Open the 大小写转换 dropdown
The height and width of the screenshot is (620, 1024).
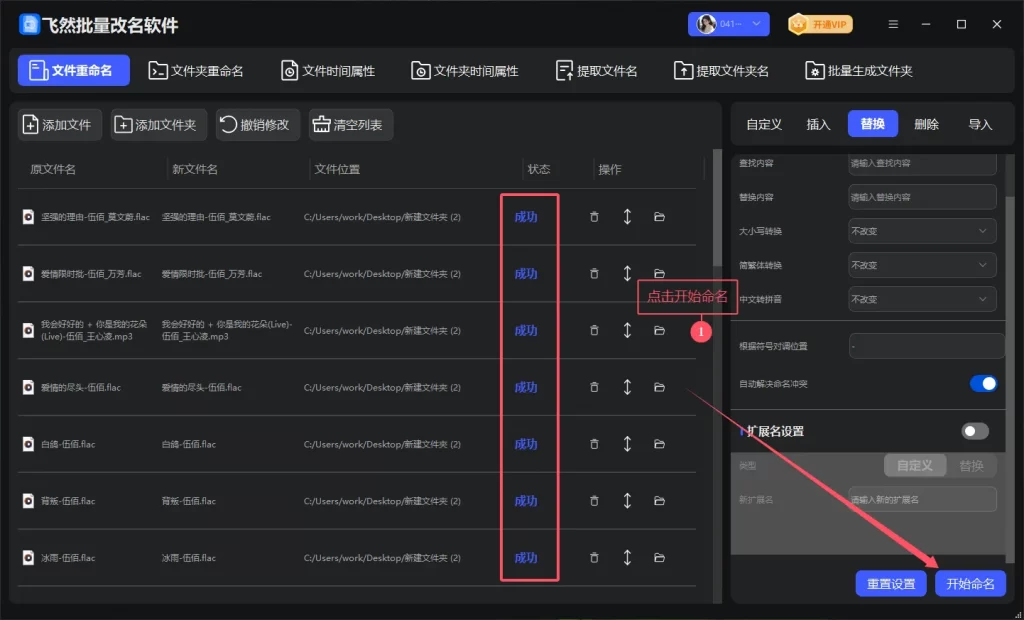pyautogui.click(x=921, y=231)
